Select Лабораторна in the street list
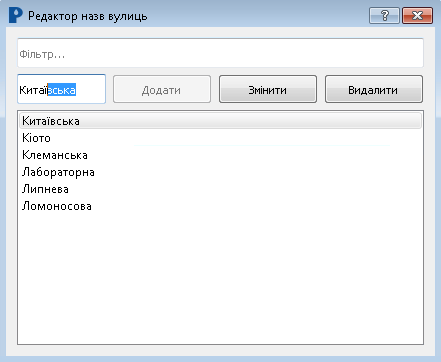The height and width of the screenshot is (362, 441). (x=220, y=172)
